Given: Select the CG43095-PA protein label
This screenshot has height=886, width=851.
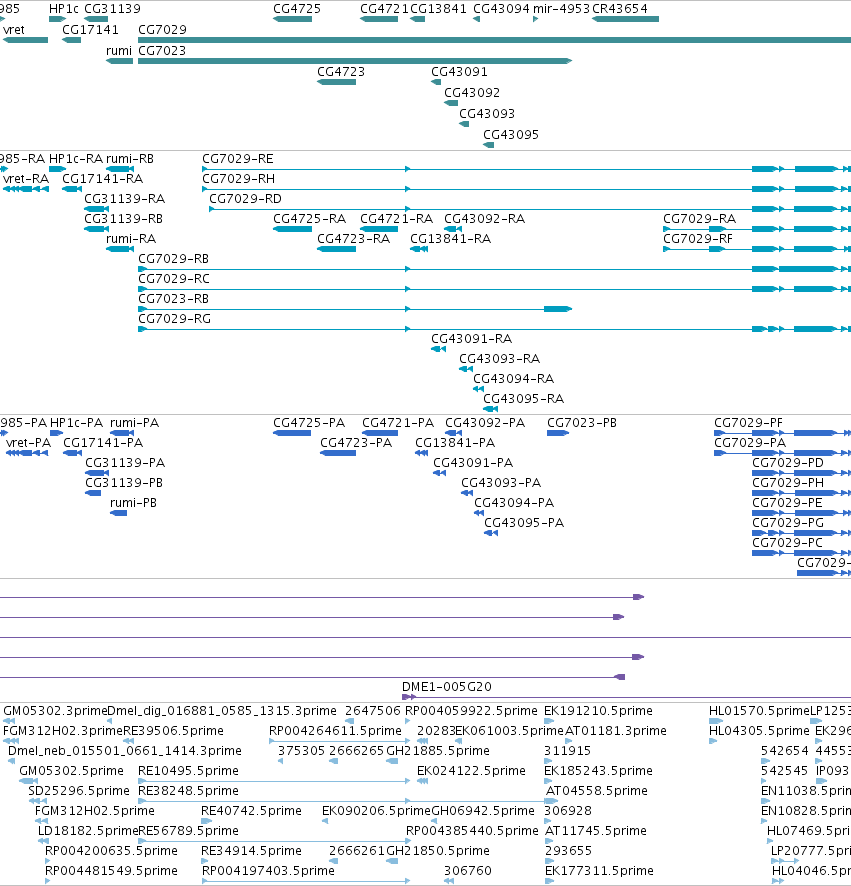Looking at the screenshot, I should click(x=524, y=523).
